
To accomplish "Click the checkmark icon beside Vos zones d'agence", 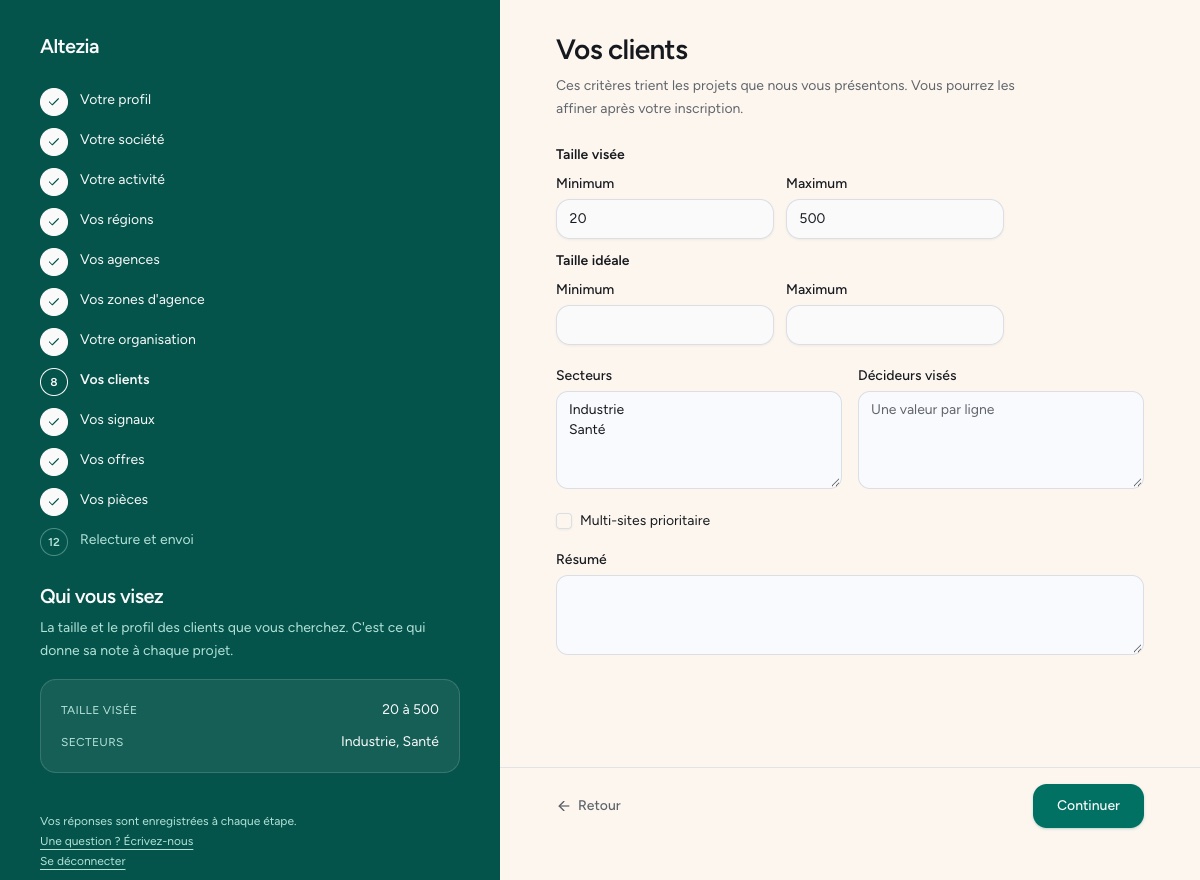I will [x=54, y=302].
